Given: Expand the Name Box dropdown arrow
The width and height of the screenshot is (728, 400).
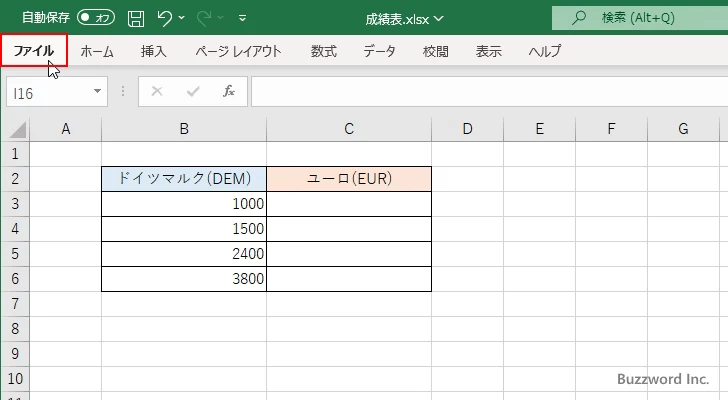Looking at the screenshot, I should pyautogui.click(x=98, y=91).
